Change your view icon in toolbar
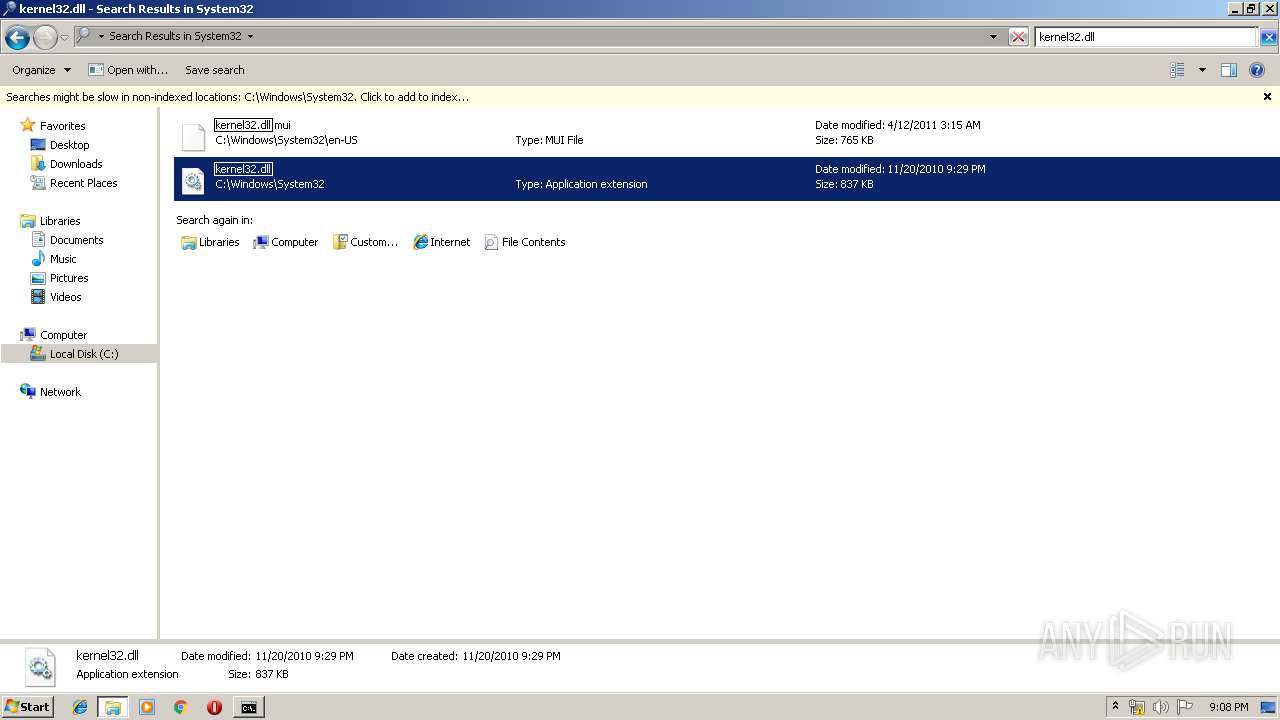 1177,70
